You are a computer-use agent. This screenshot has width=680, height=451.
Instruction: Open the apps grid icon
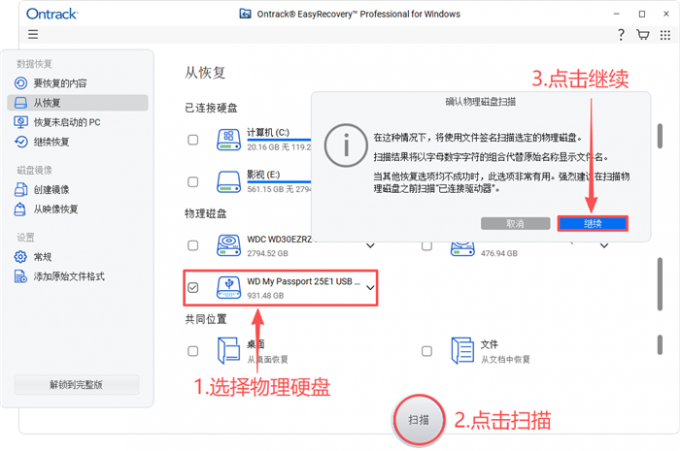point(665,35)
